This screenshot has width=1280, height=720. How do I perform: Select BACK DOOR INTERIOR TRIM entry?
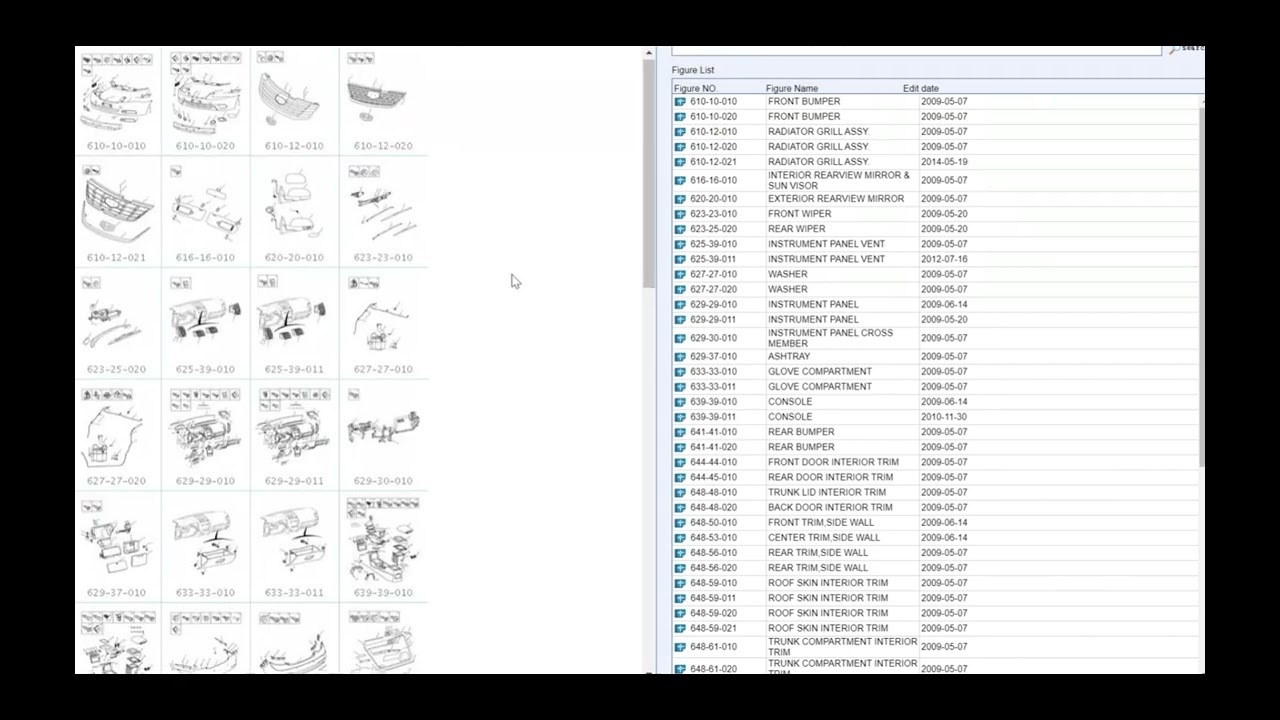click(830, 507)
